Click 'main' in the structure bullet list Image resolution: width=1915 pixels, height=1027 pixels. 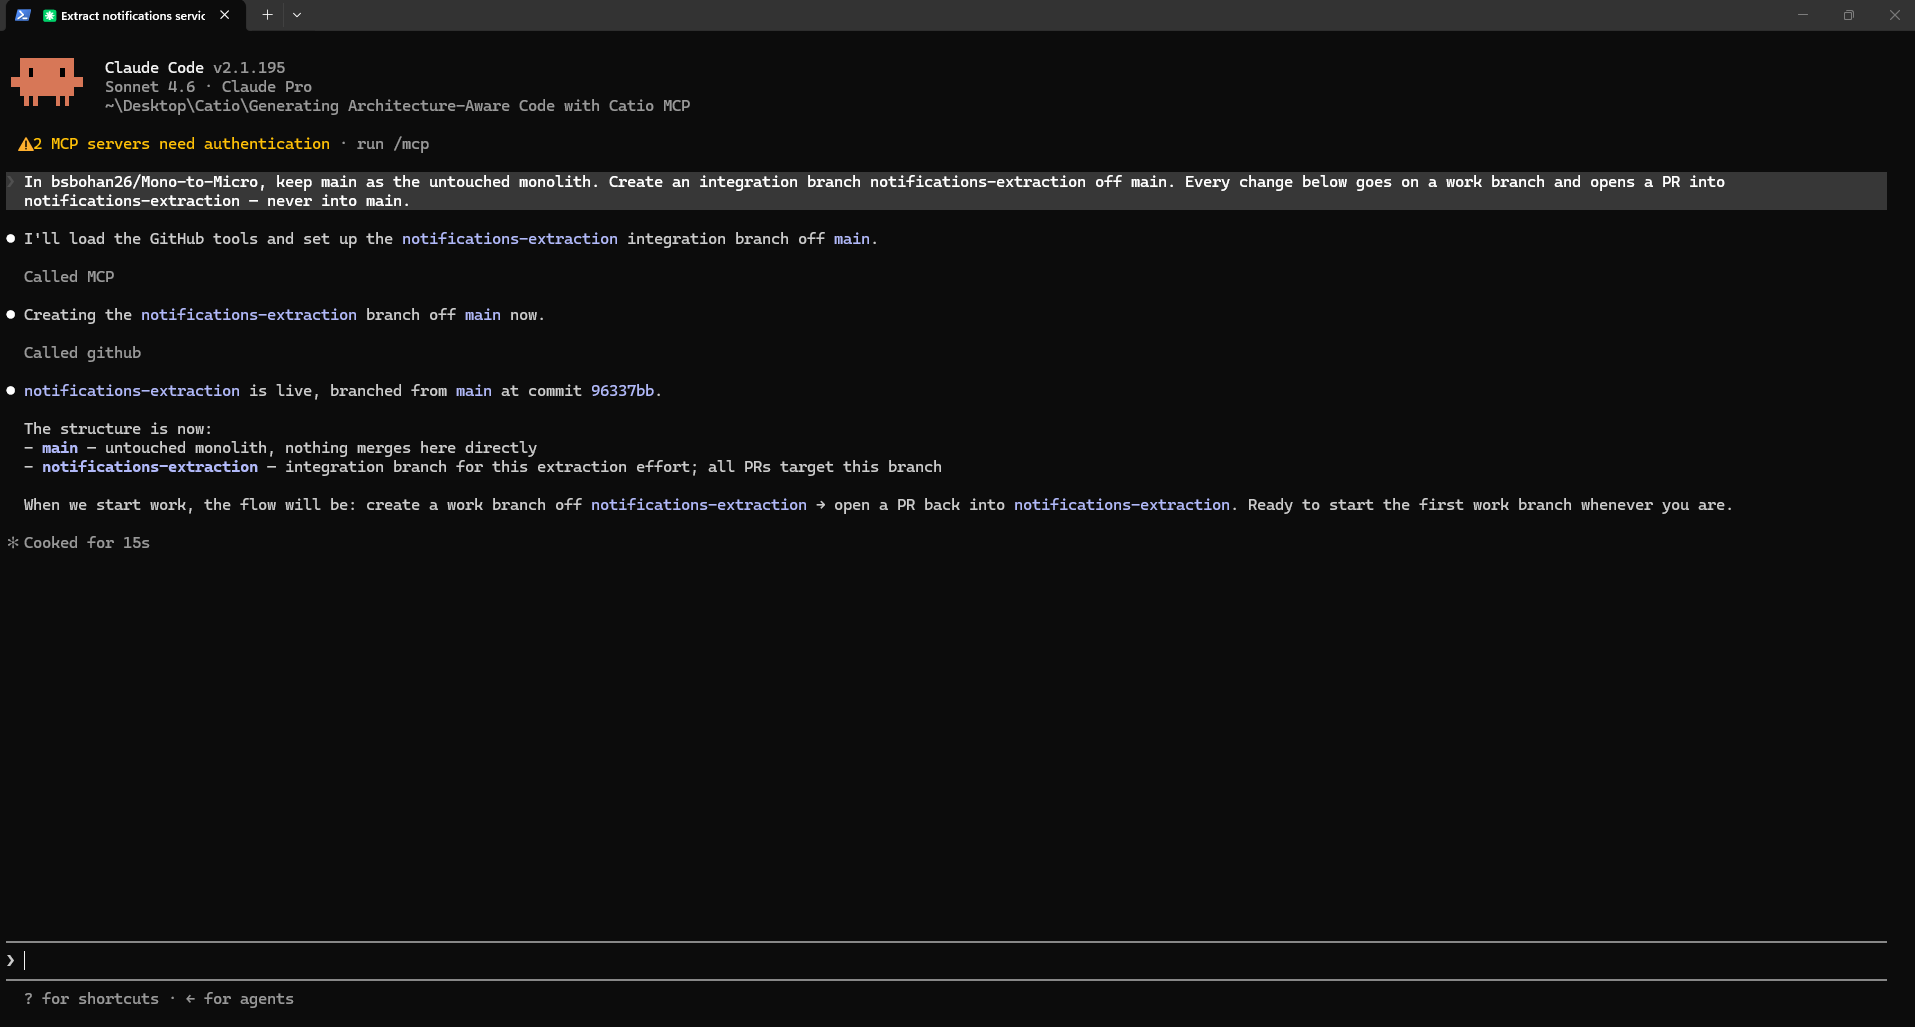click(60, 448)
